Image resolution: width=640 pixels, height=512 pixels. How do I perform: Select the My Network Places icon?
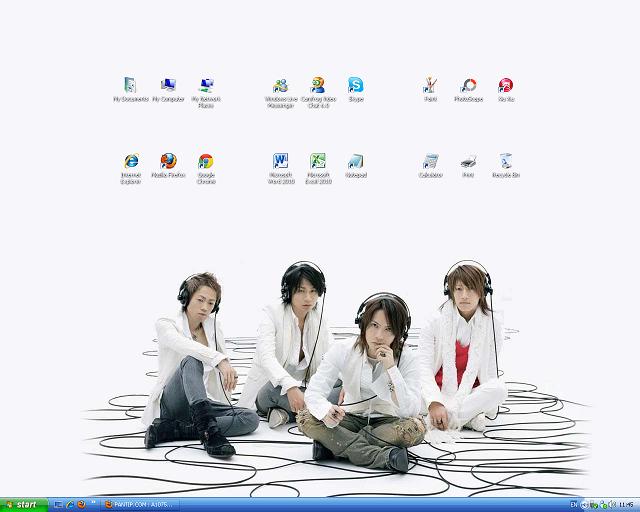click(206, 93)
